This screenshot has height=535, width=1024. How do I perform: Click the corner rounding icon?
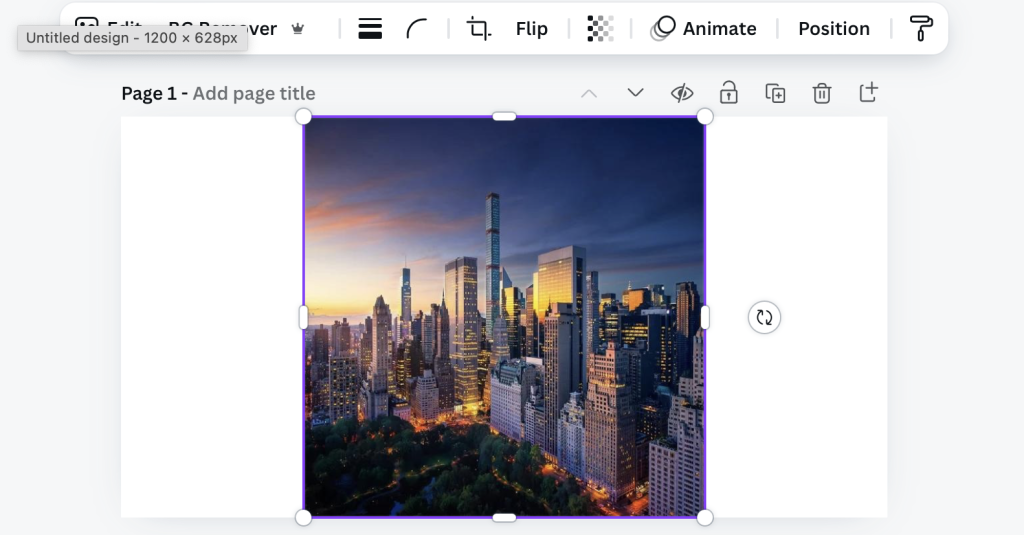[417, 29]
